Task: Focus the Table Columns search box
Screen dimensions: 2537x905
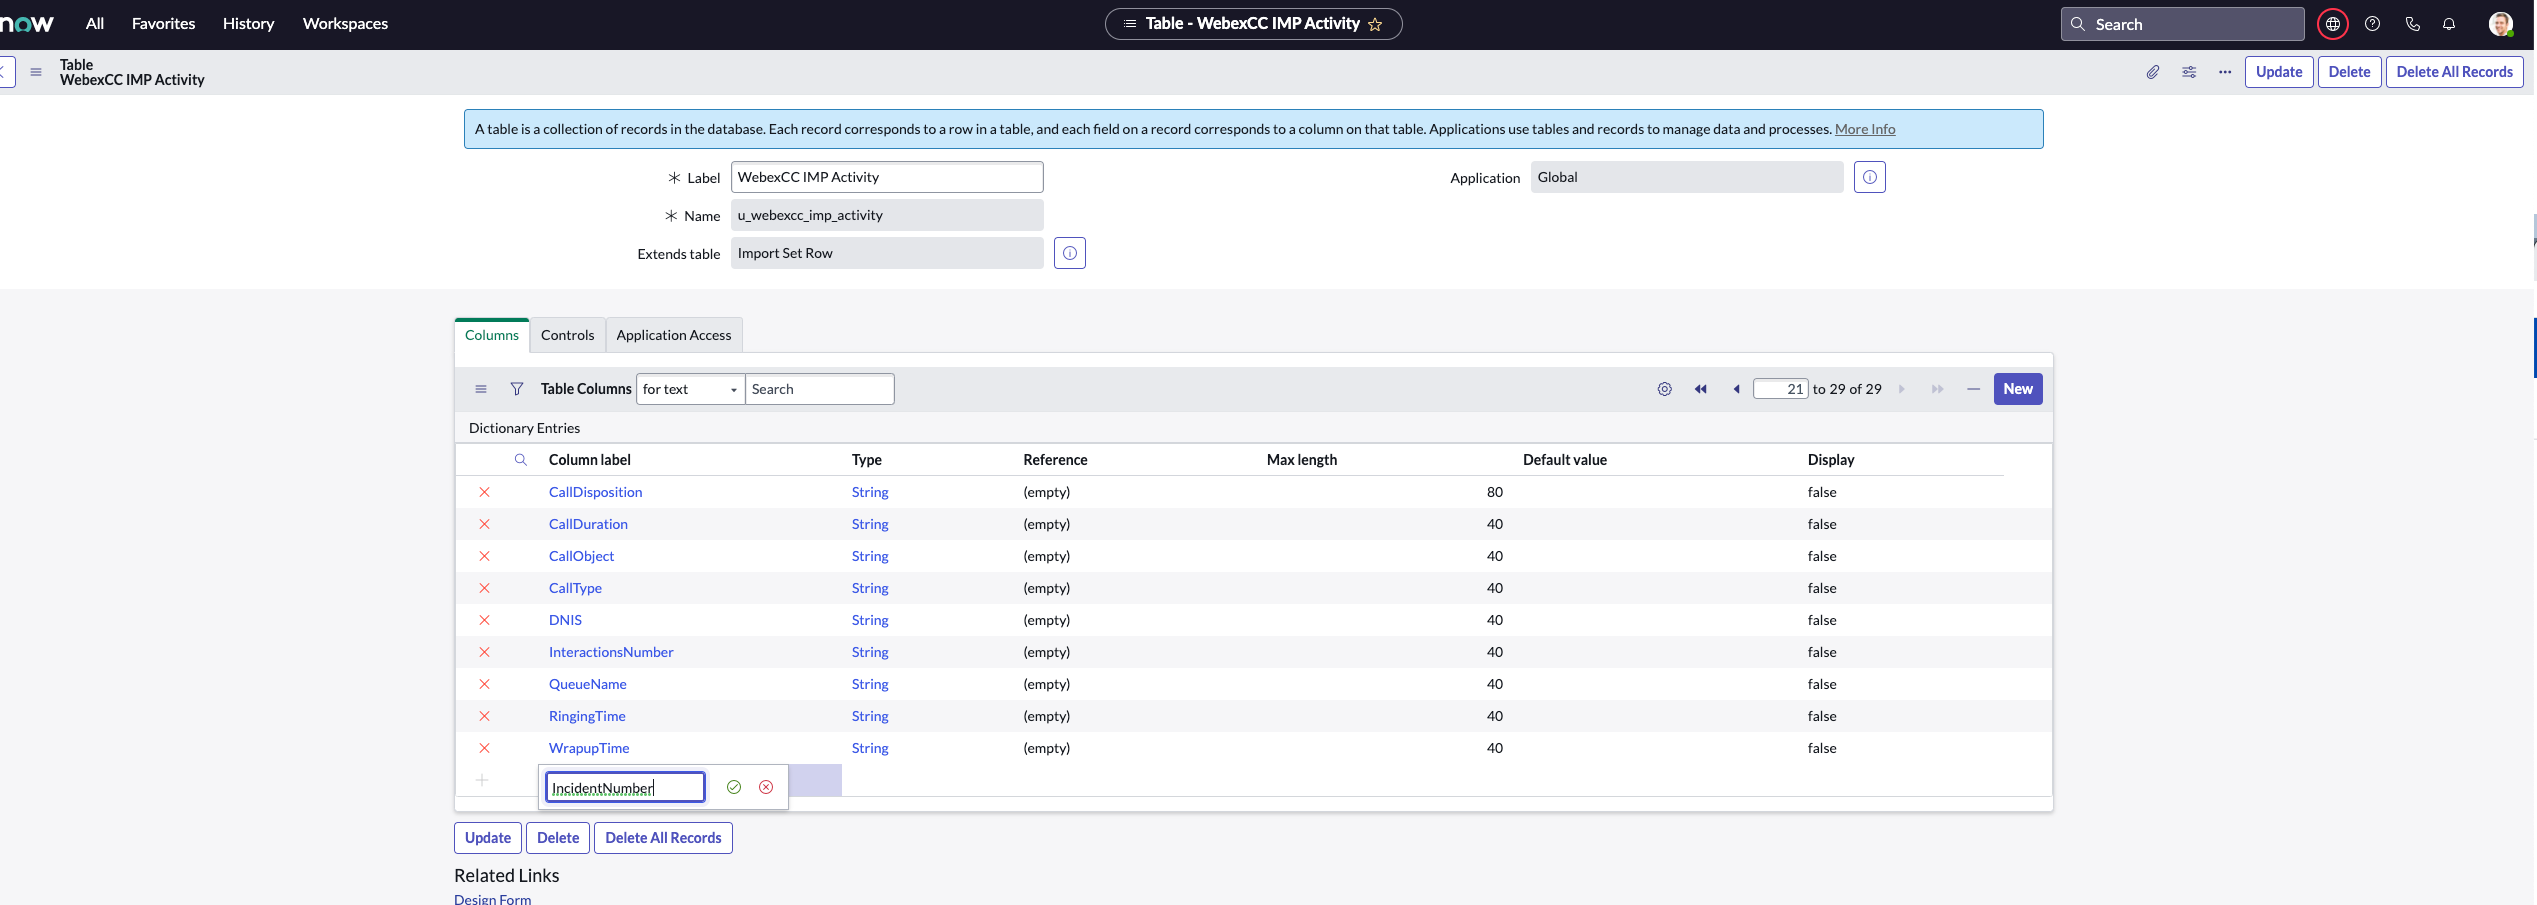Action: point(820,389)
